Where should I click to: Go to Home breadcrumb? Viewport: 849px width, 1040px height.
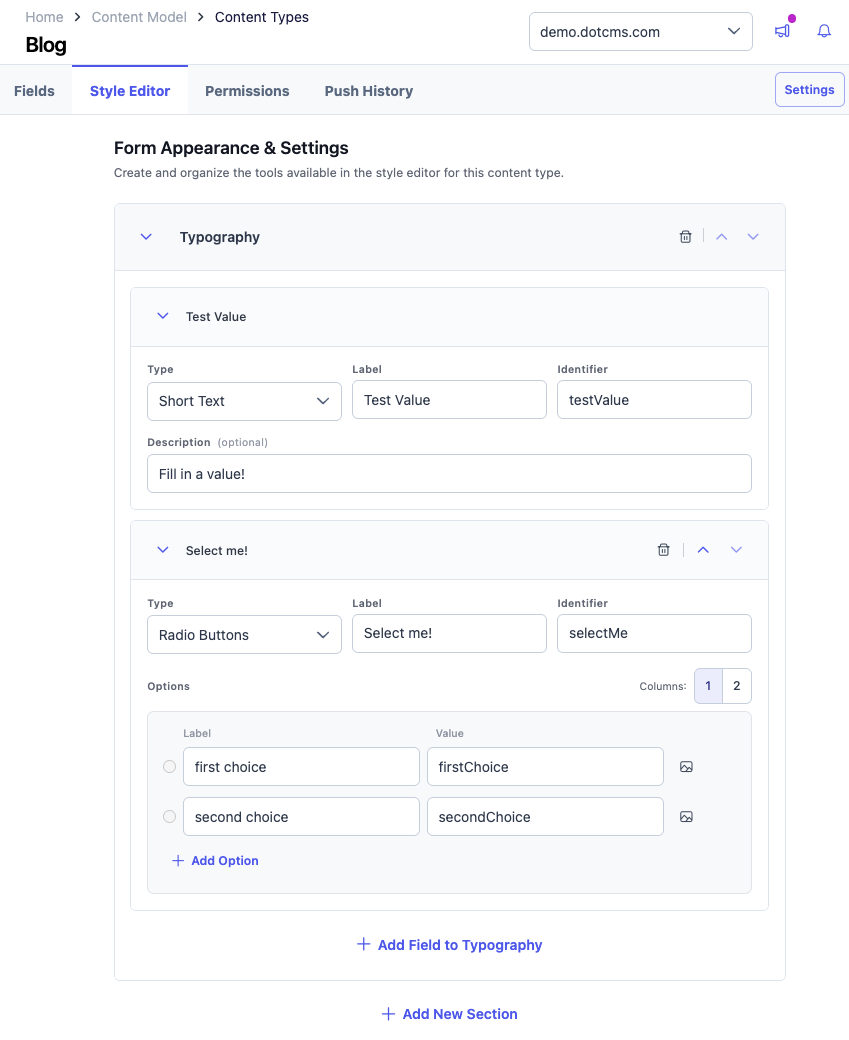tap(44, 17)
